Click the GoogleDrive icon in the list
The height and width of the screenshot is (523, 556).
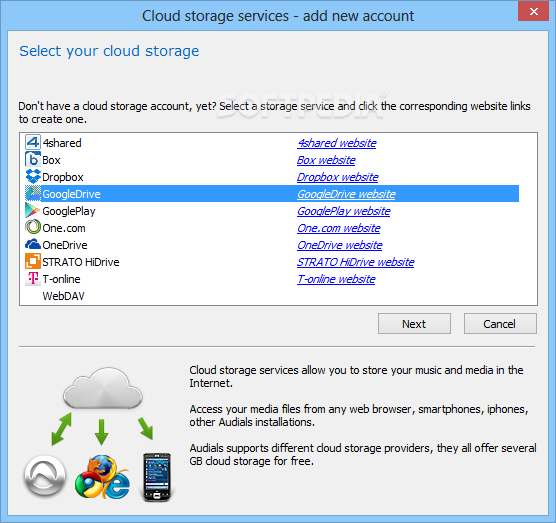click(x=33, y=194)
